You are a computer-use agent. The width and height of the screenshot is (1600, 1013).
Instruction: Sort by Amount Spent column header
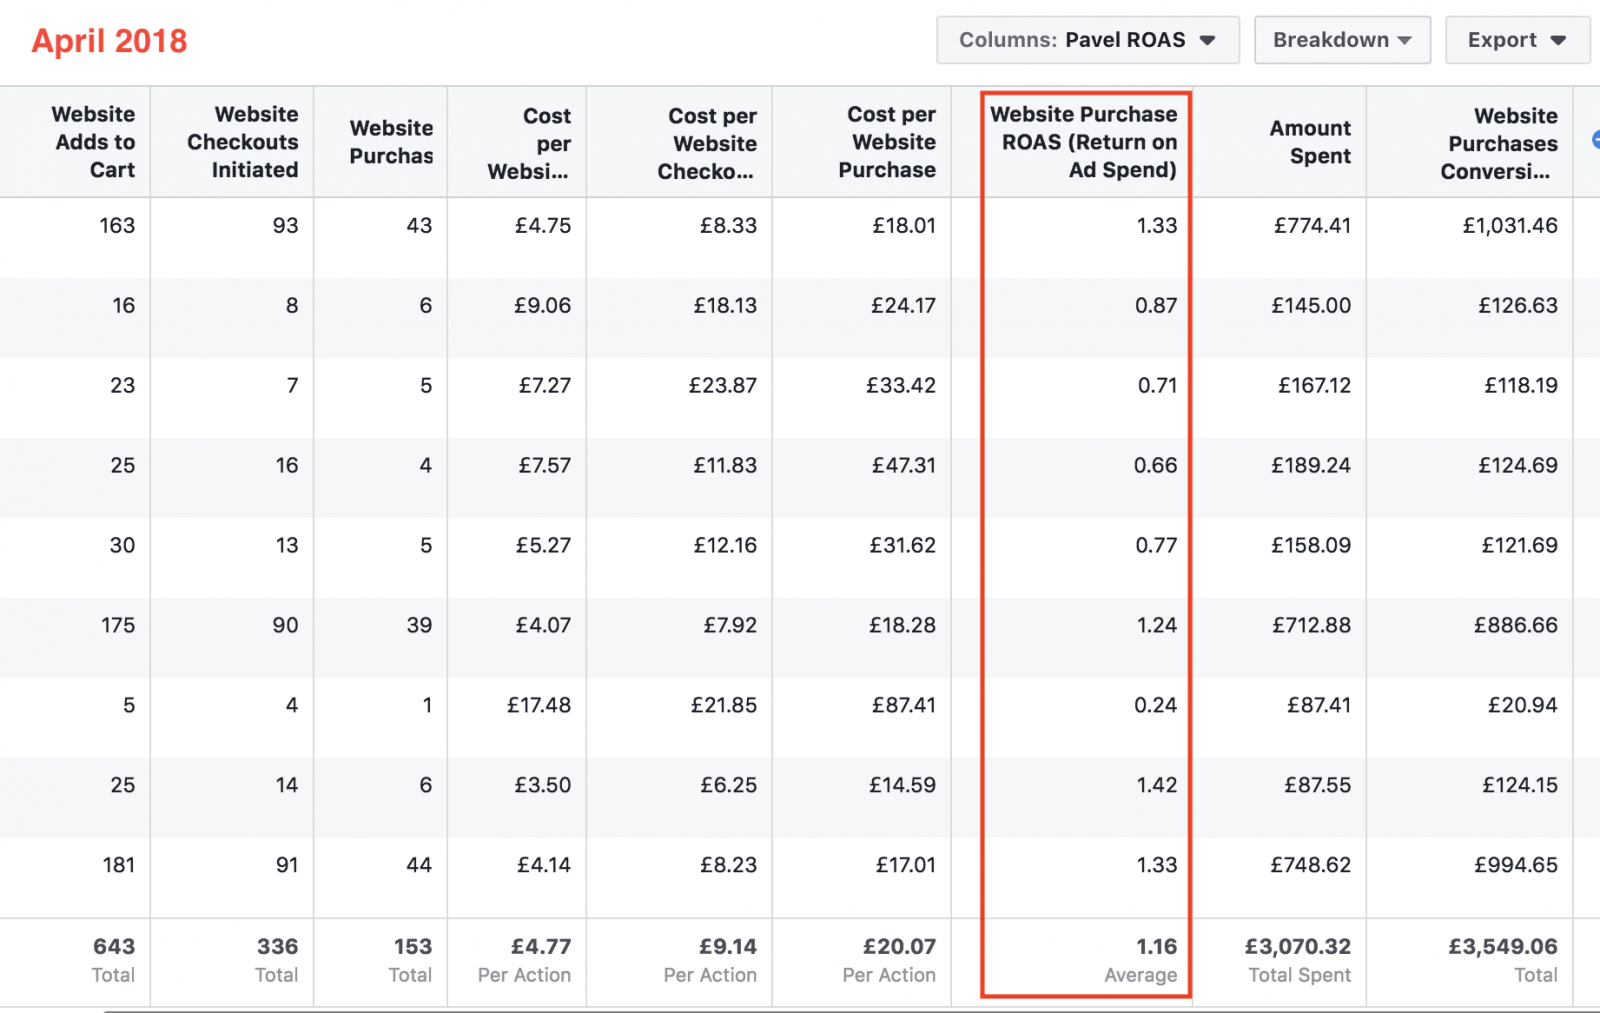(1310, 142)
